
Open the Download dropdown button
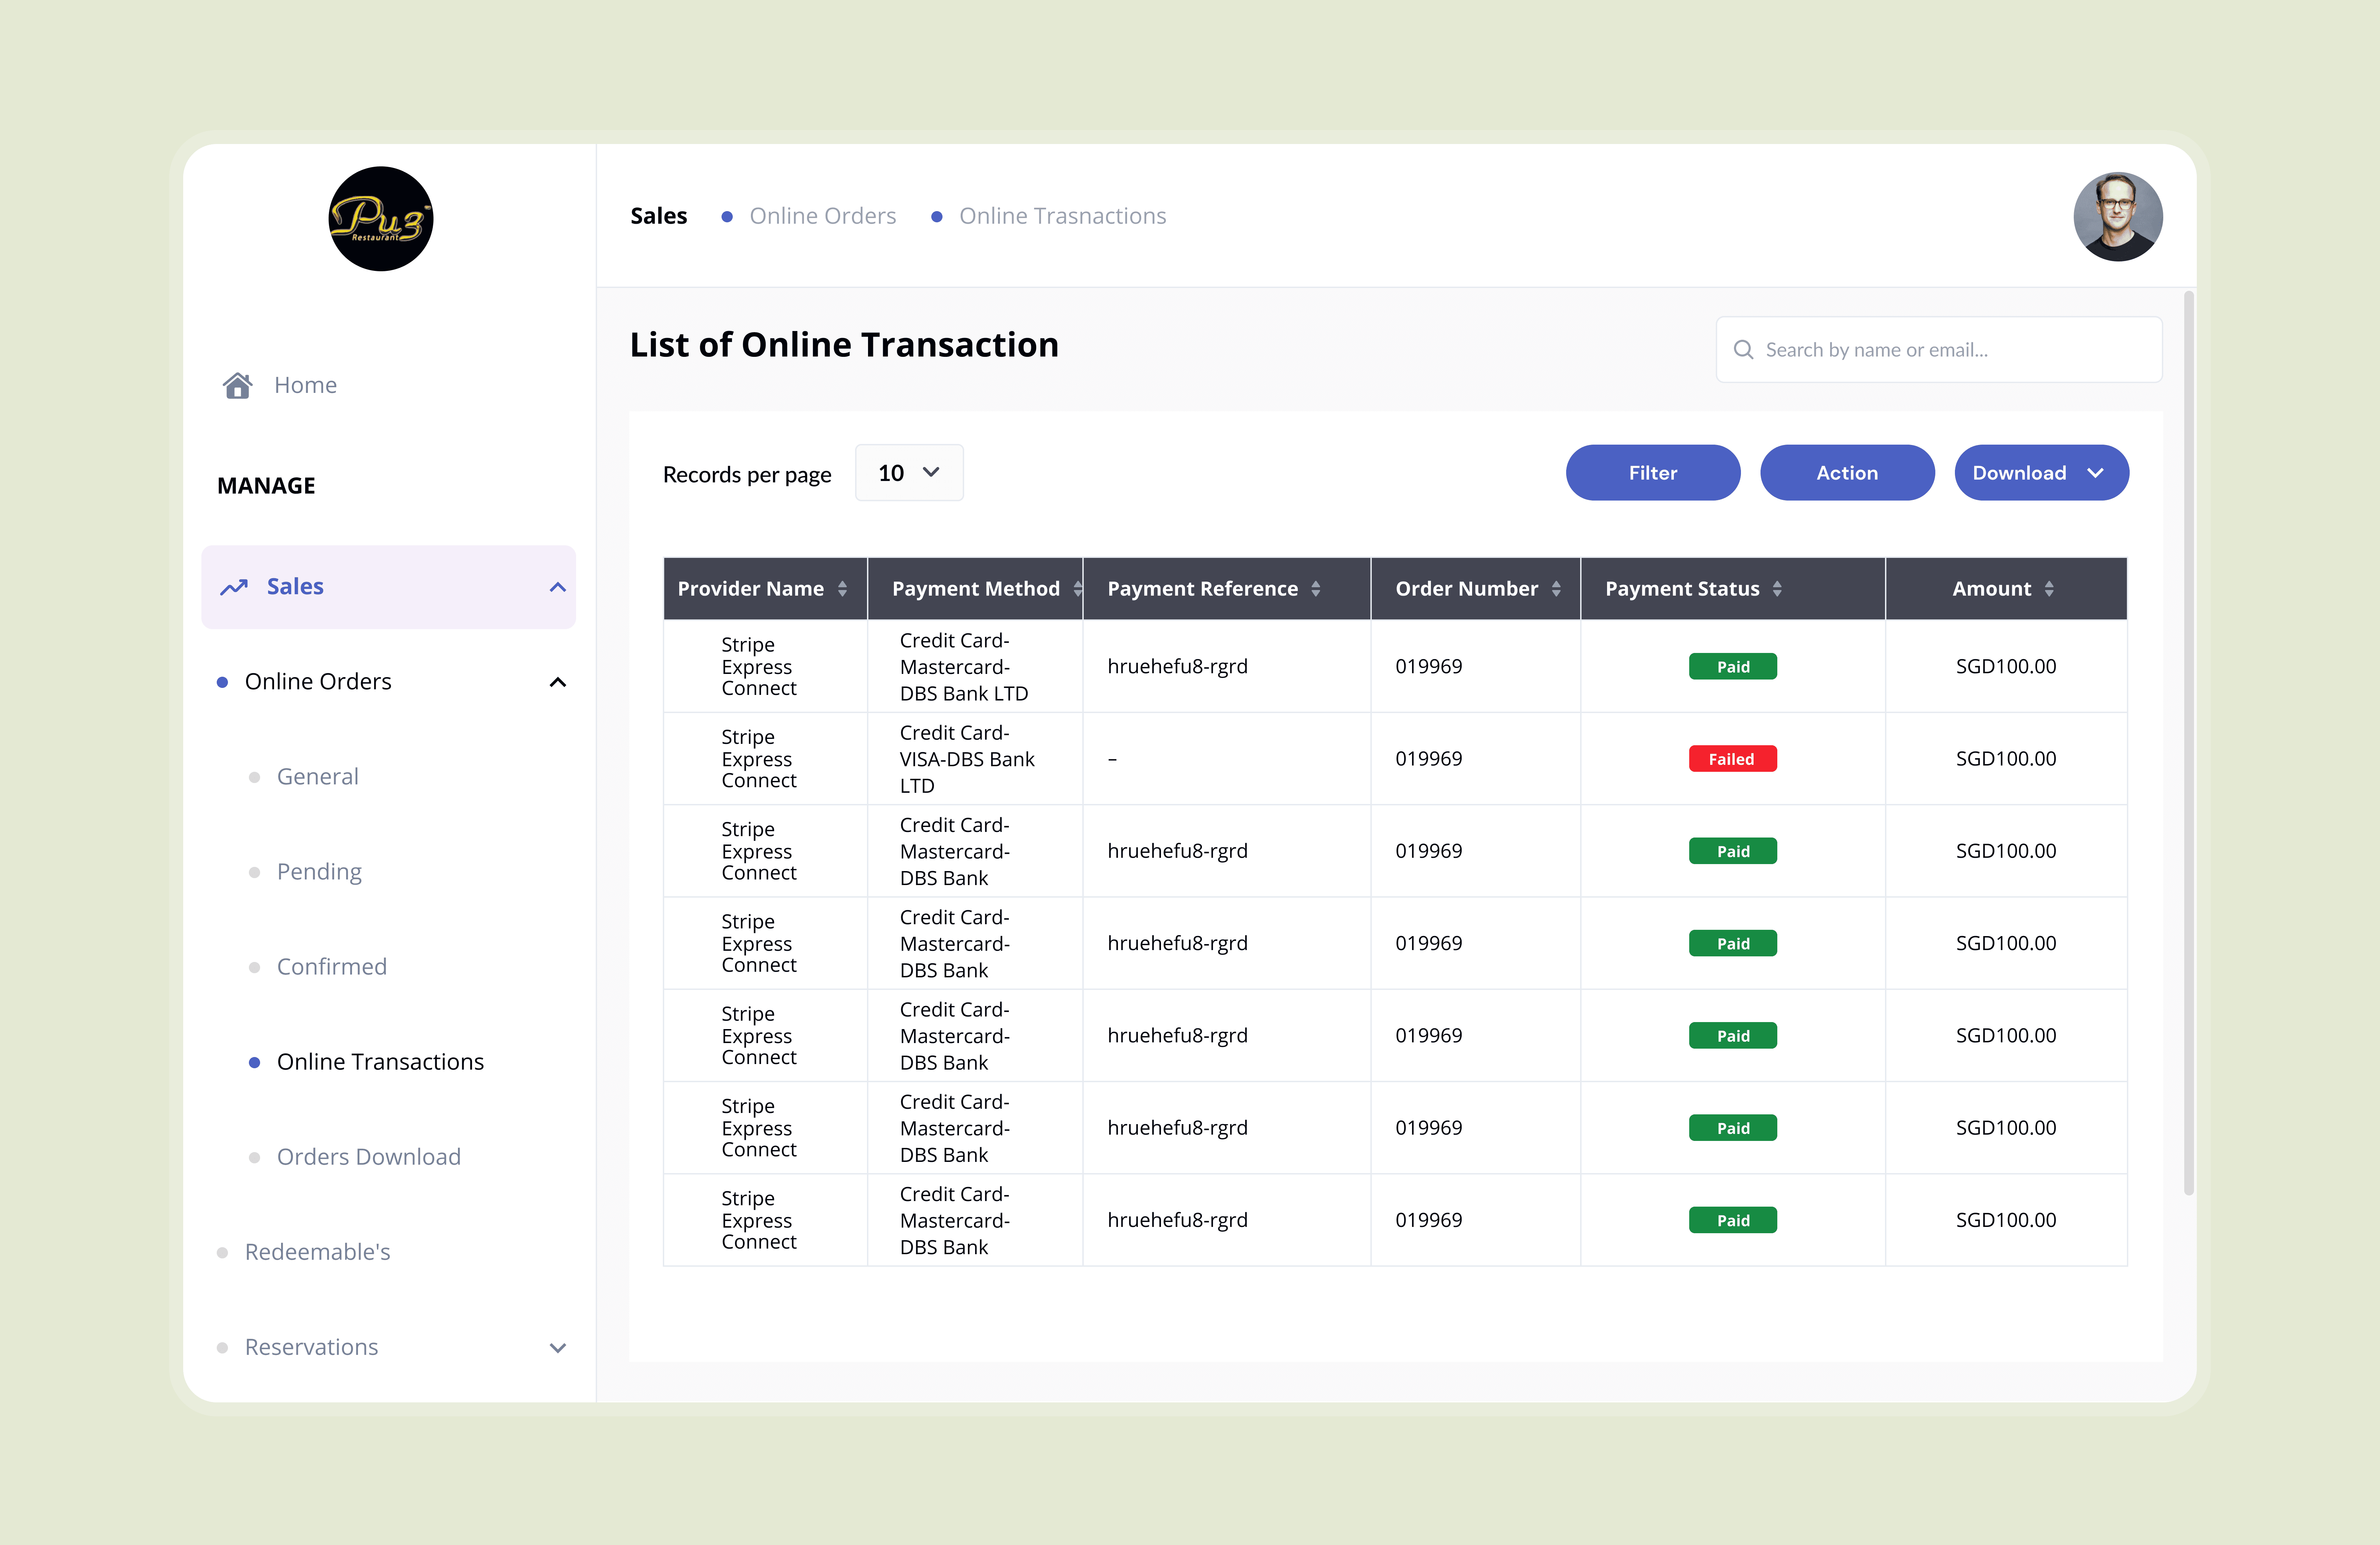pyautogui.click(x=2041, y=473)
